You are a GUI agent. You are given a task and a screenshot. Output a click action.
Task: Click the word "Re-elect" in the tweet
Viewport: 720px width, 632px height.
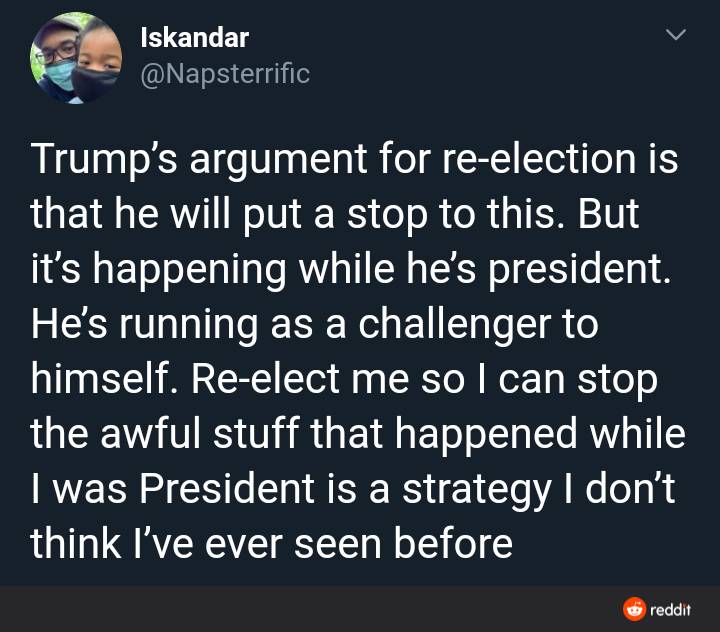tap(266, 379)
